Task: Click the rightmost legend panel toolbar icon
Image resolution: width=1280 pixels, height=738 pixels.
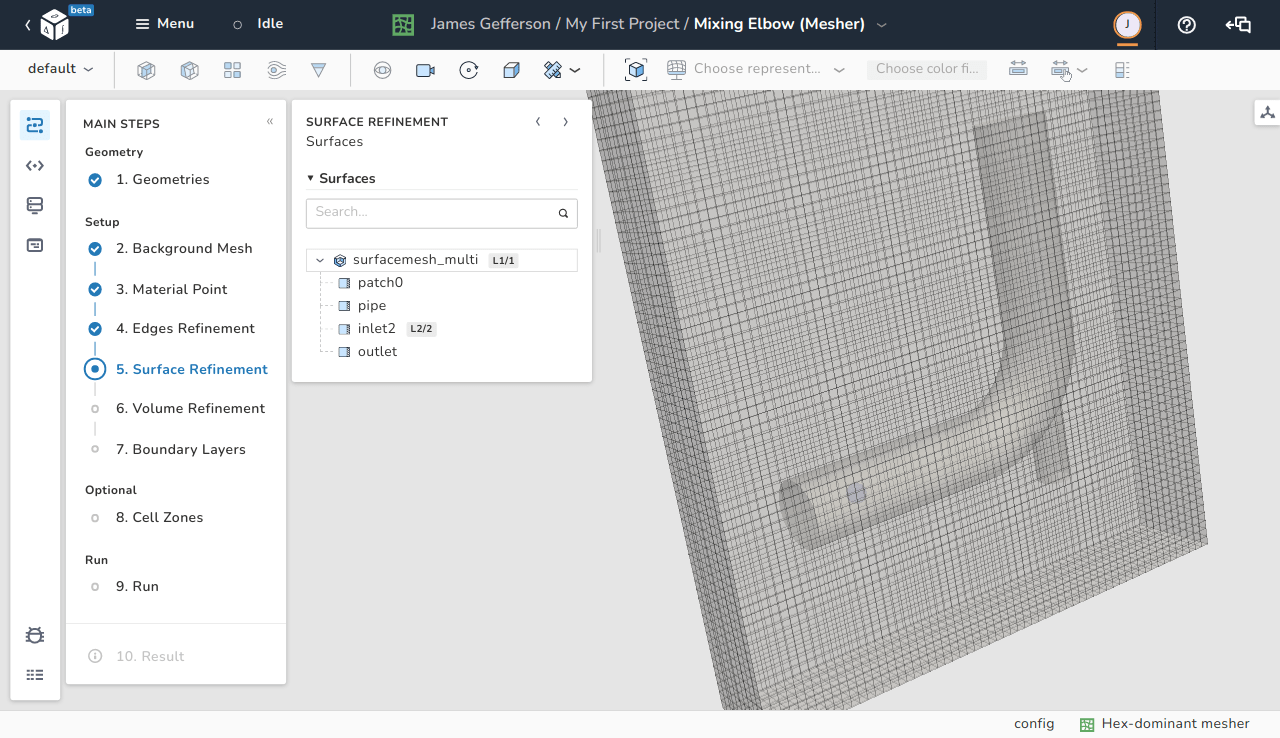Action: coord(1122,70)
